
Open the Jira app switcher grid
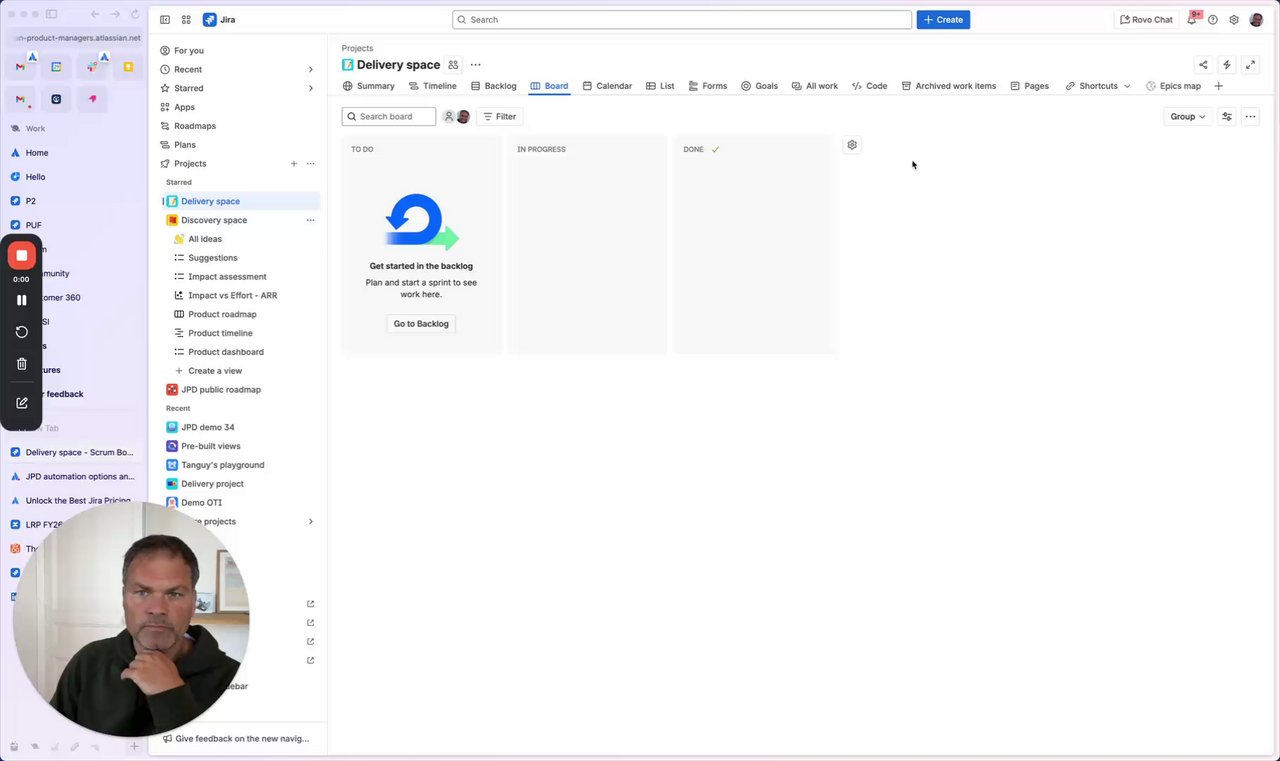tap(186, 20)
